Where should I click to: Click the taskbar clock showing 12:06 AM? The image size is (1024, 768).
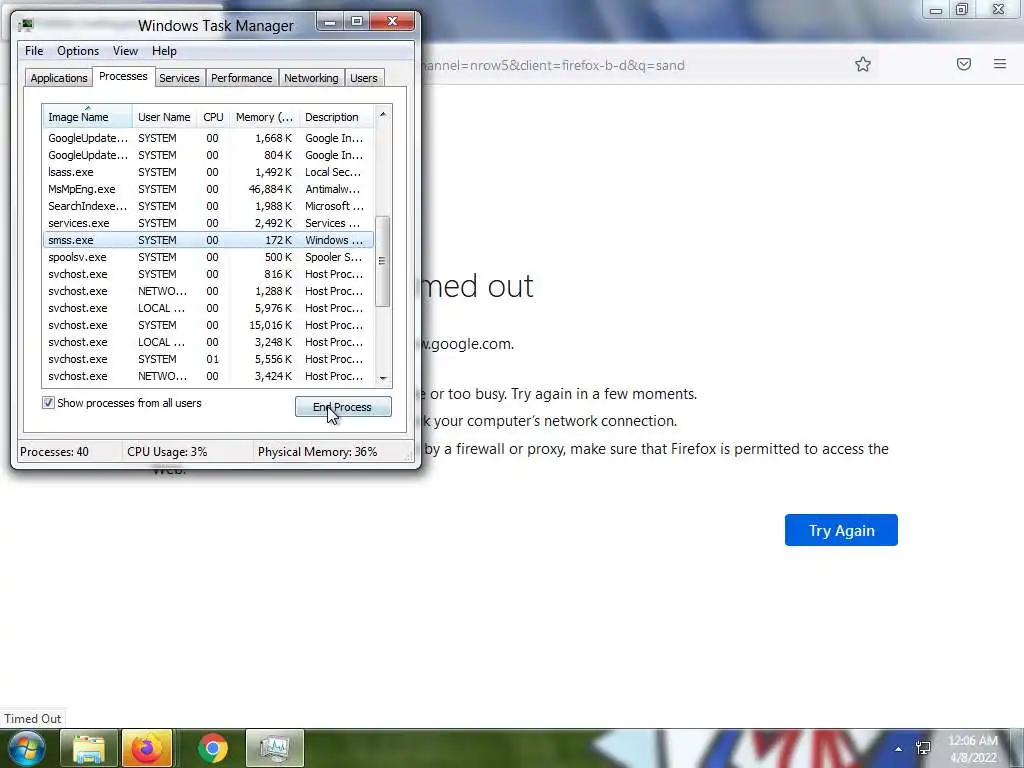[x=973, y=748]
